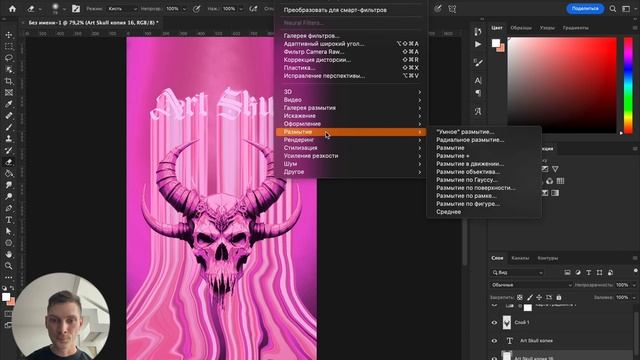
Task: Click the document tab Без имени-1
Action: point(93,23)
